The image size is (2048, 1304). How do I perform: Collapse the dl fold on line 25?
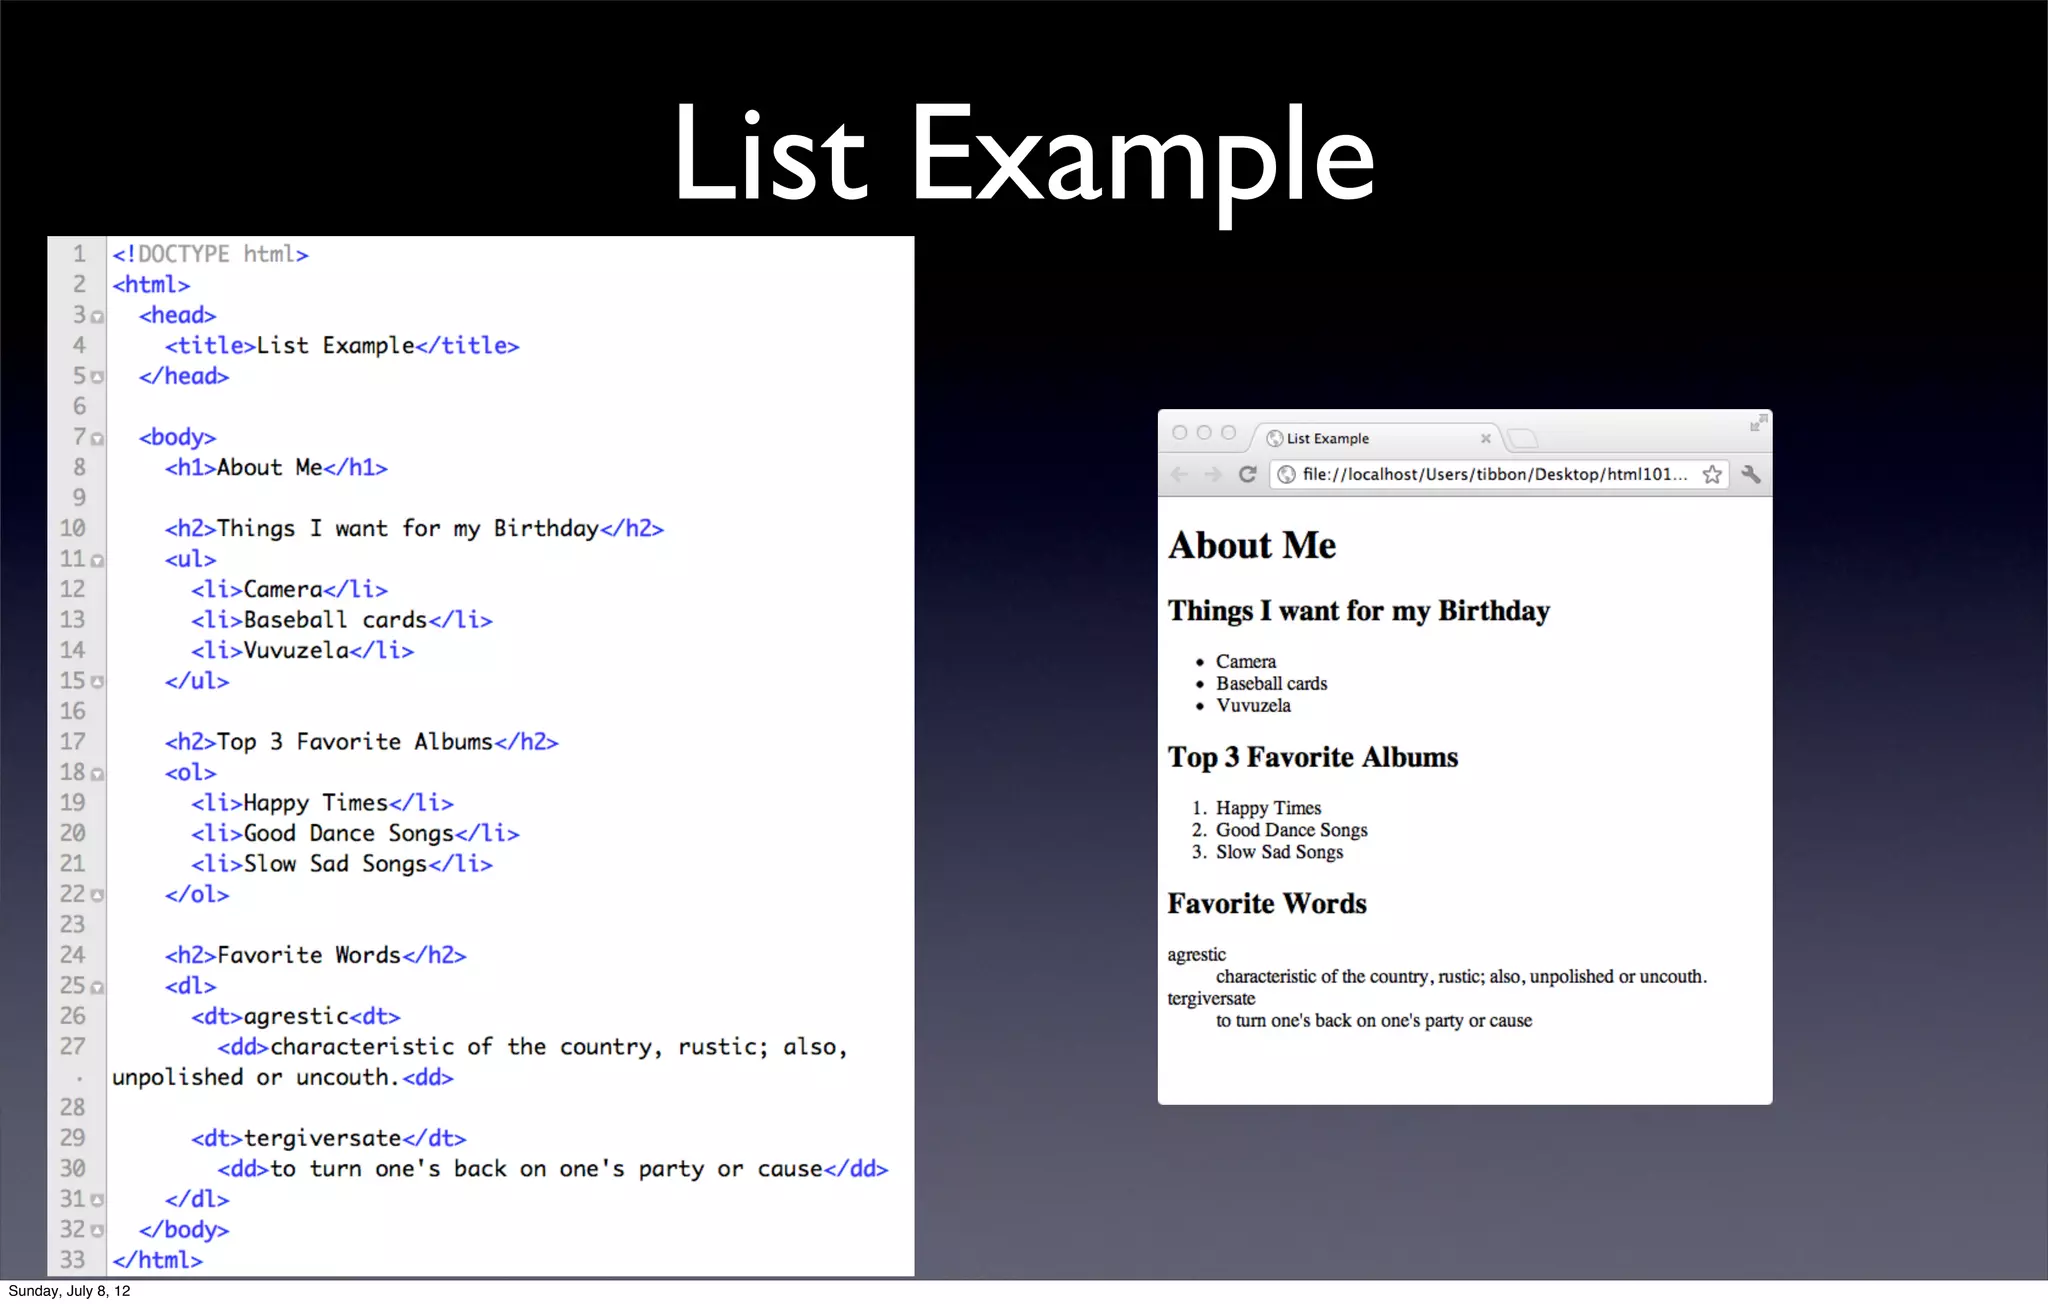click(97, 987)
